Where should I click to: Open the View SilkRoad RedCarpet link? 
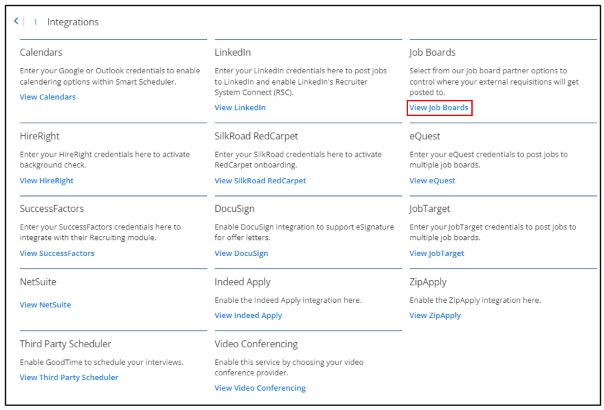pos(260,181)
